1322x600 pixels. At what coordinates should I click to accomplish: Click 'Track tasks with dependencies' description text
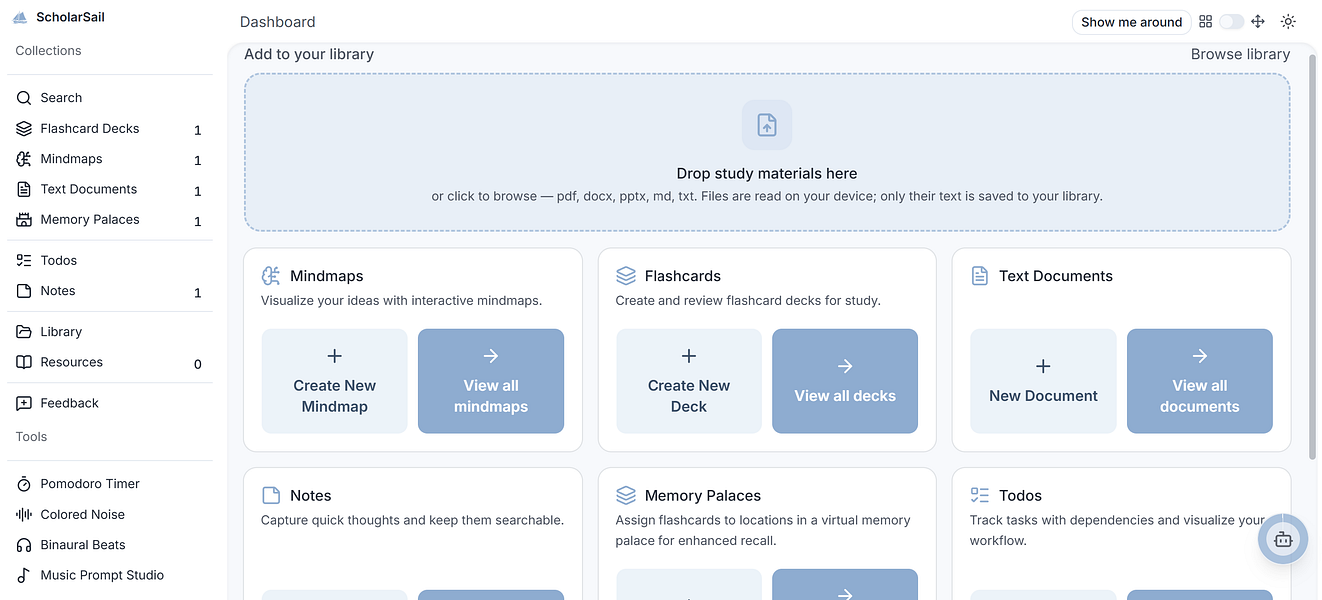point(1118,530)
